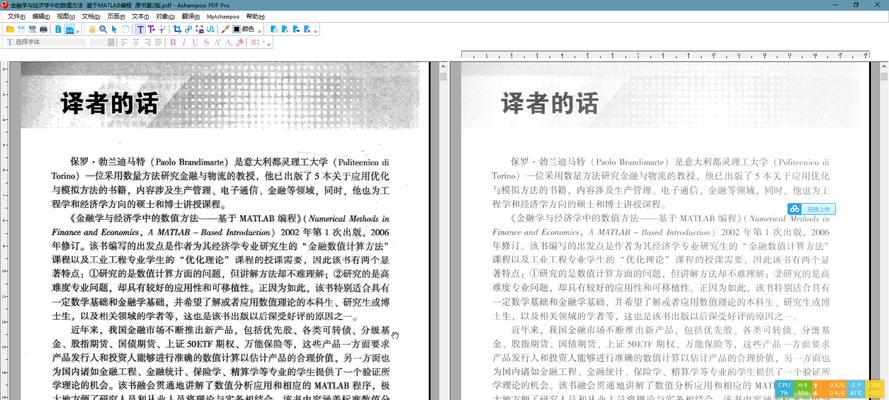This screenshot has height=400, width=889.
Task: Select the arrow pointer selection tool
Action: [114, 29]
